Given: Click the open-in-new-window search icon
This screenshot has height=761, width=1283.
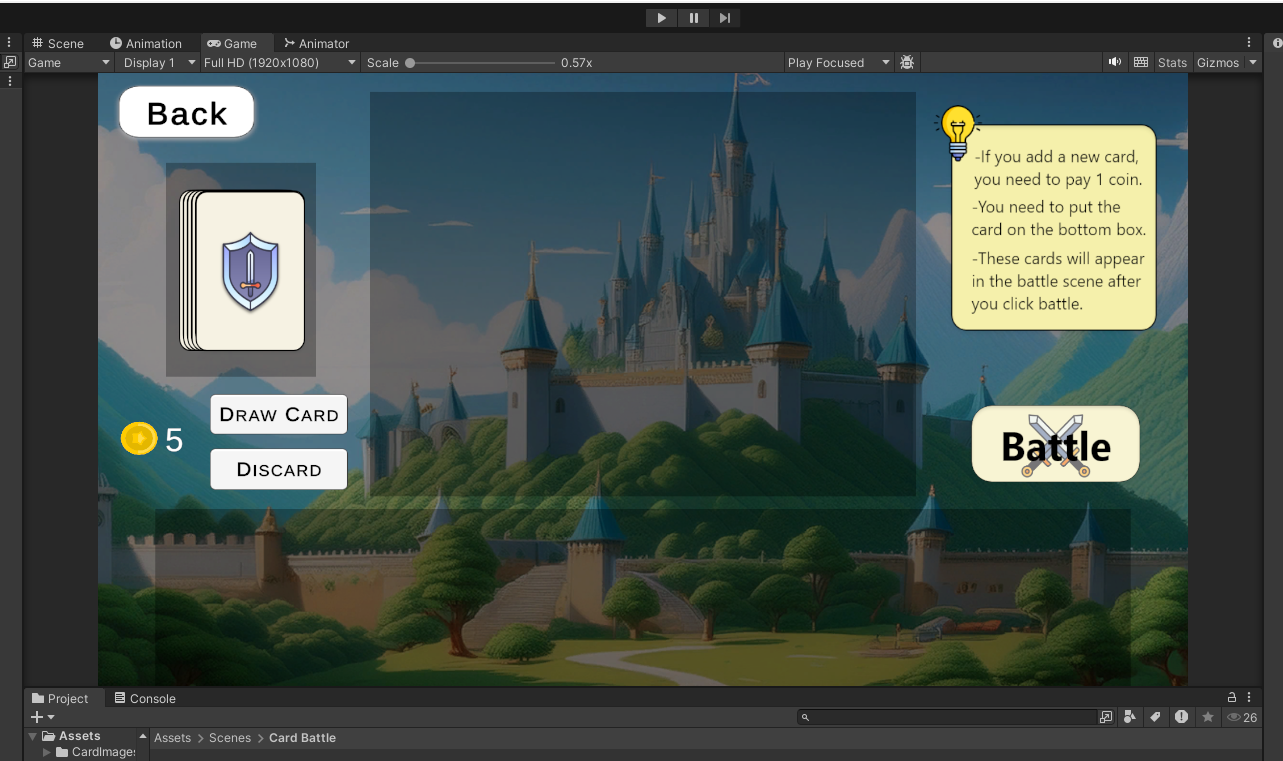Looking at the screenshot, I should (1106, 717).
